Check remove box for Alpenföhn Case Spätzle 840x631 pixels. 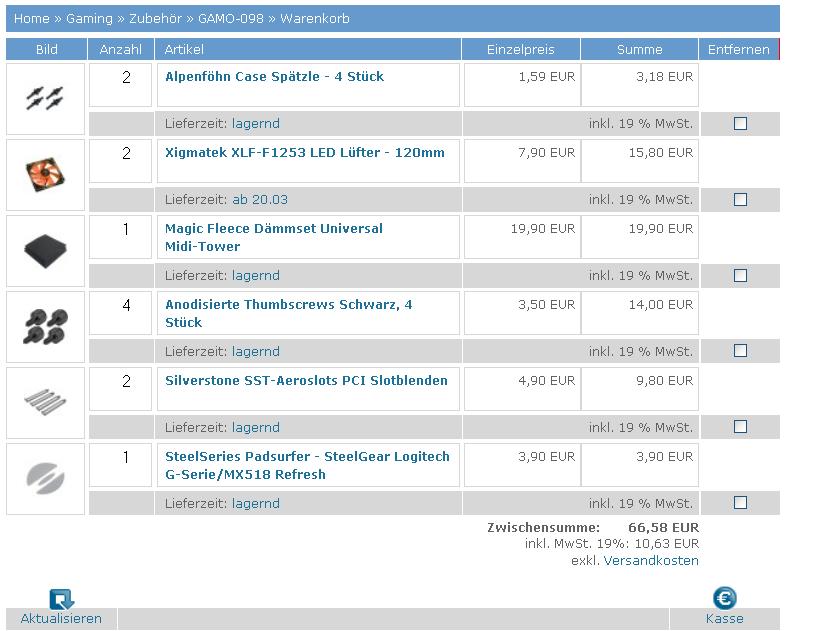pyautogui.click(x=740, y=124)
